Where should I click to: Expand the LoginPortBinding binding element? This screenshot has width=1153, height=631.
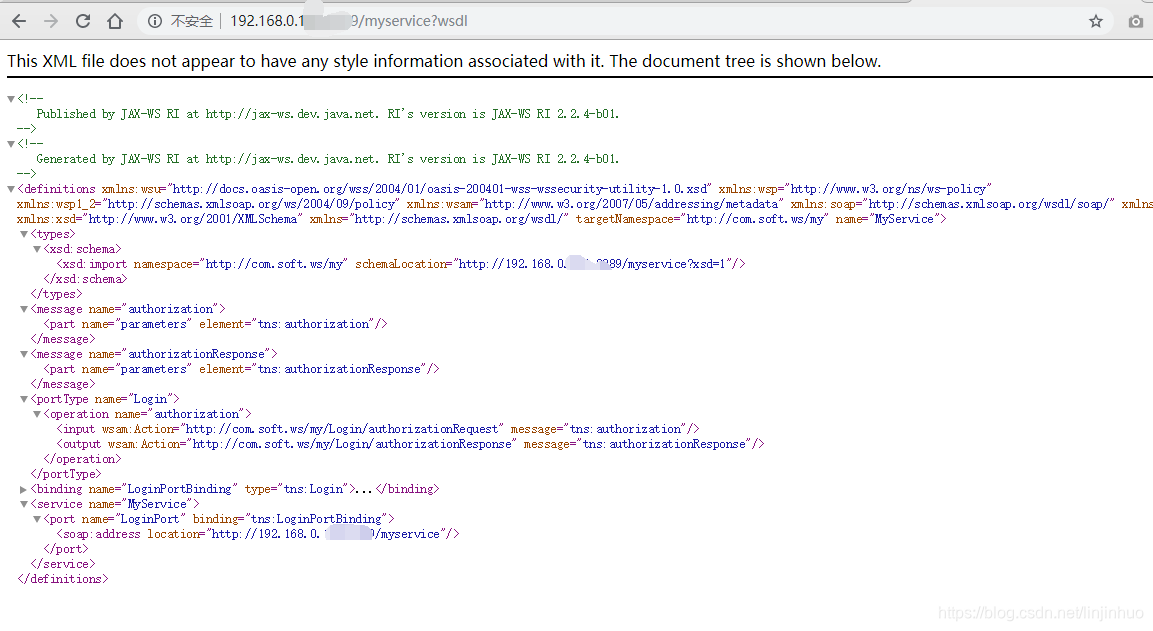pyautogui.click(x=23, y=488)
